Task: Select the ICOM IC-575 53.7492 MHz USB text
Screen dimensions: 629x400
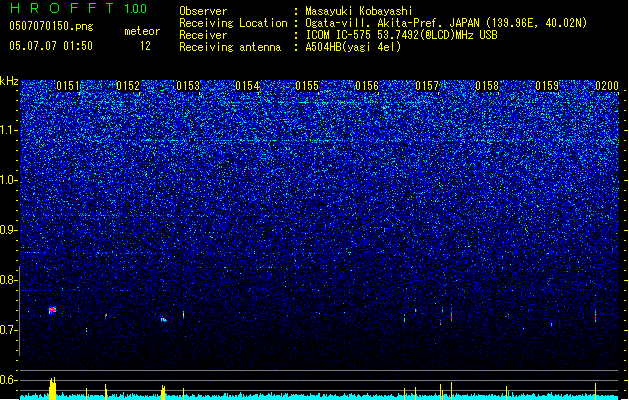Action: (x=401, y=35)
